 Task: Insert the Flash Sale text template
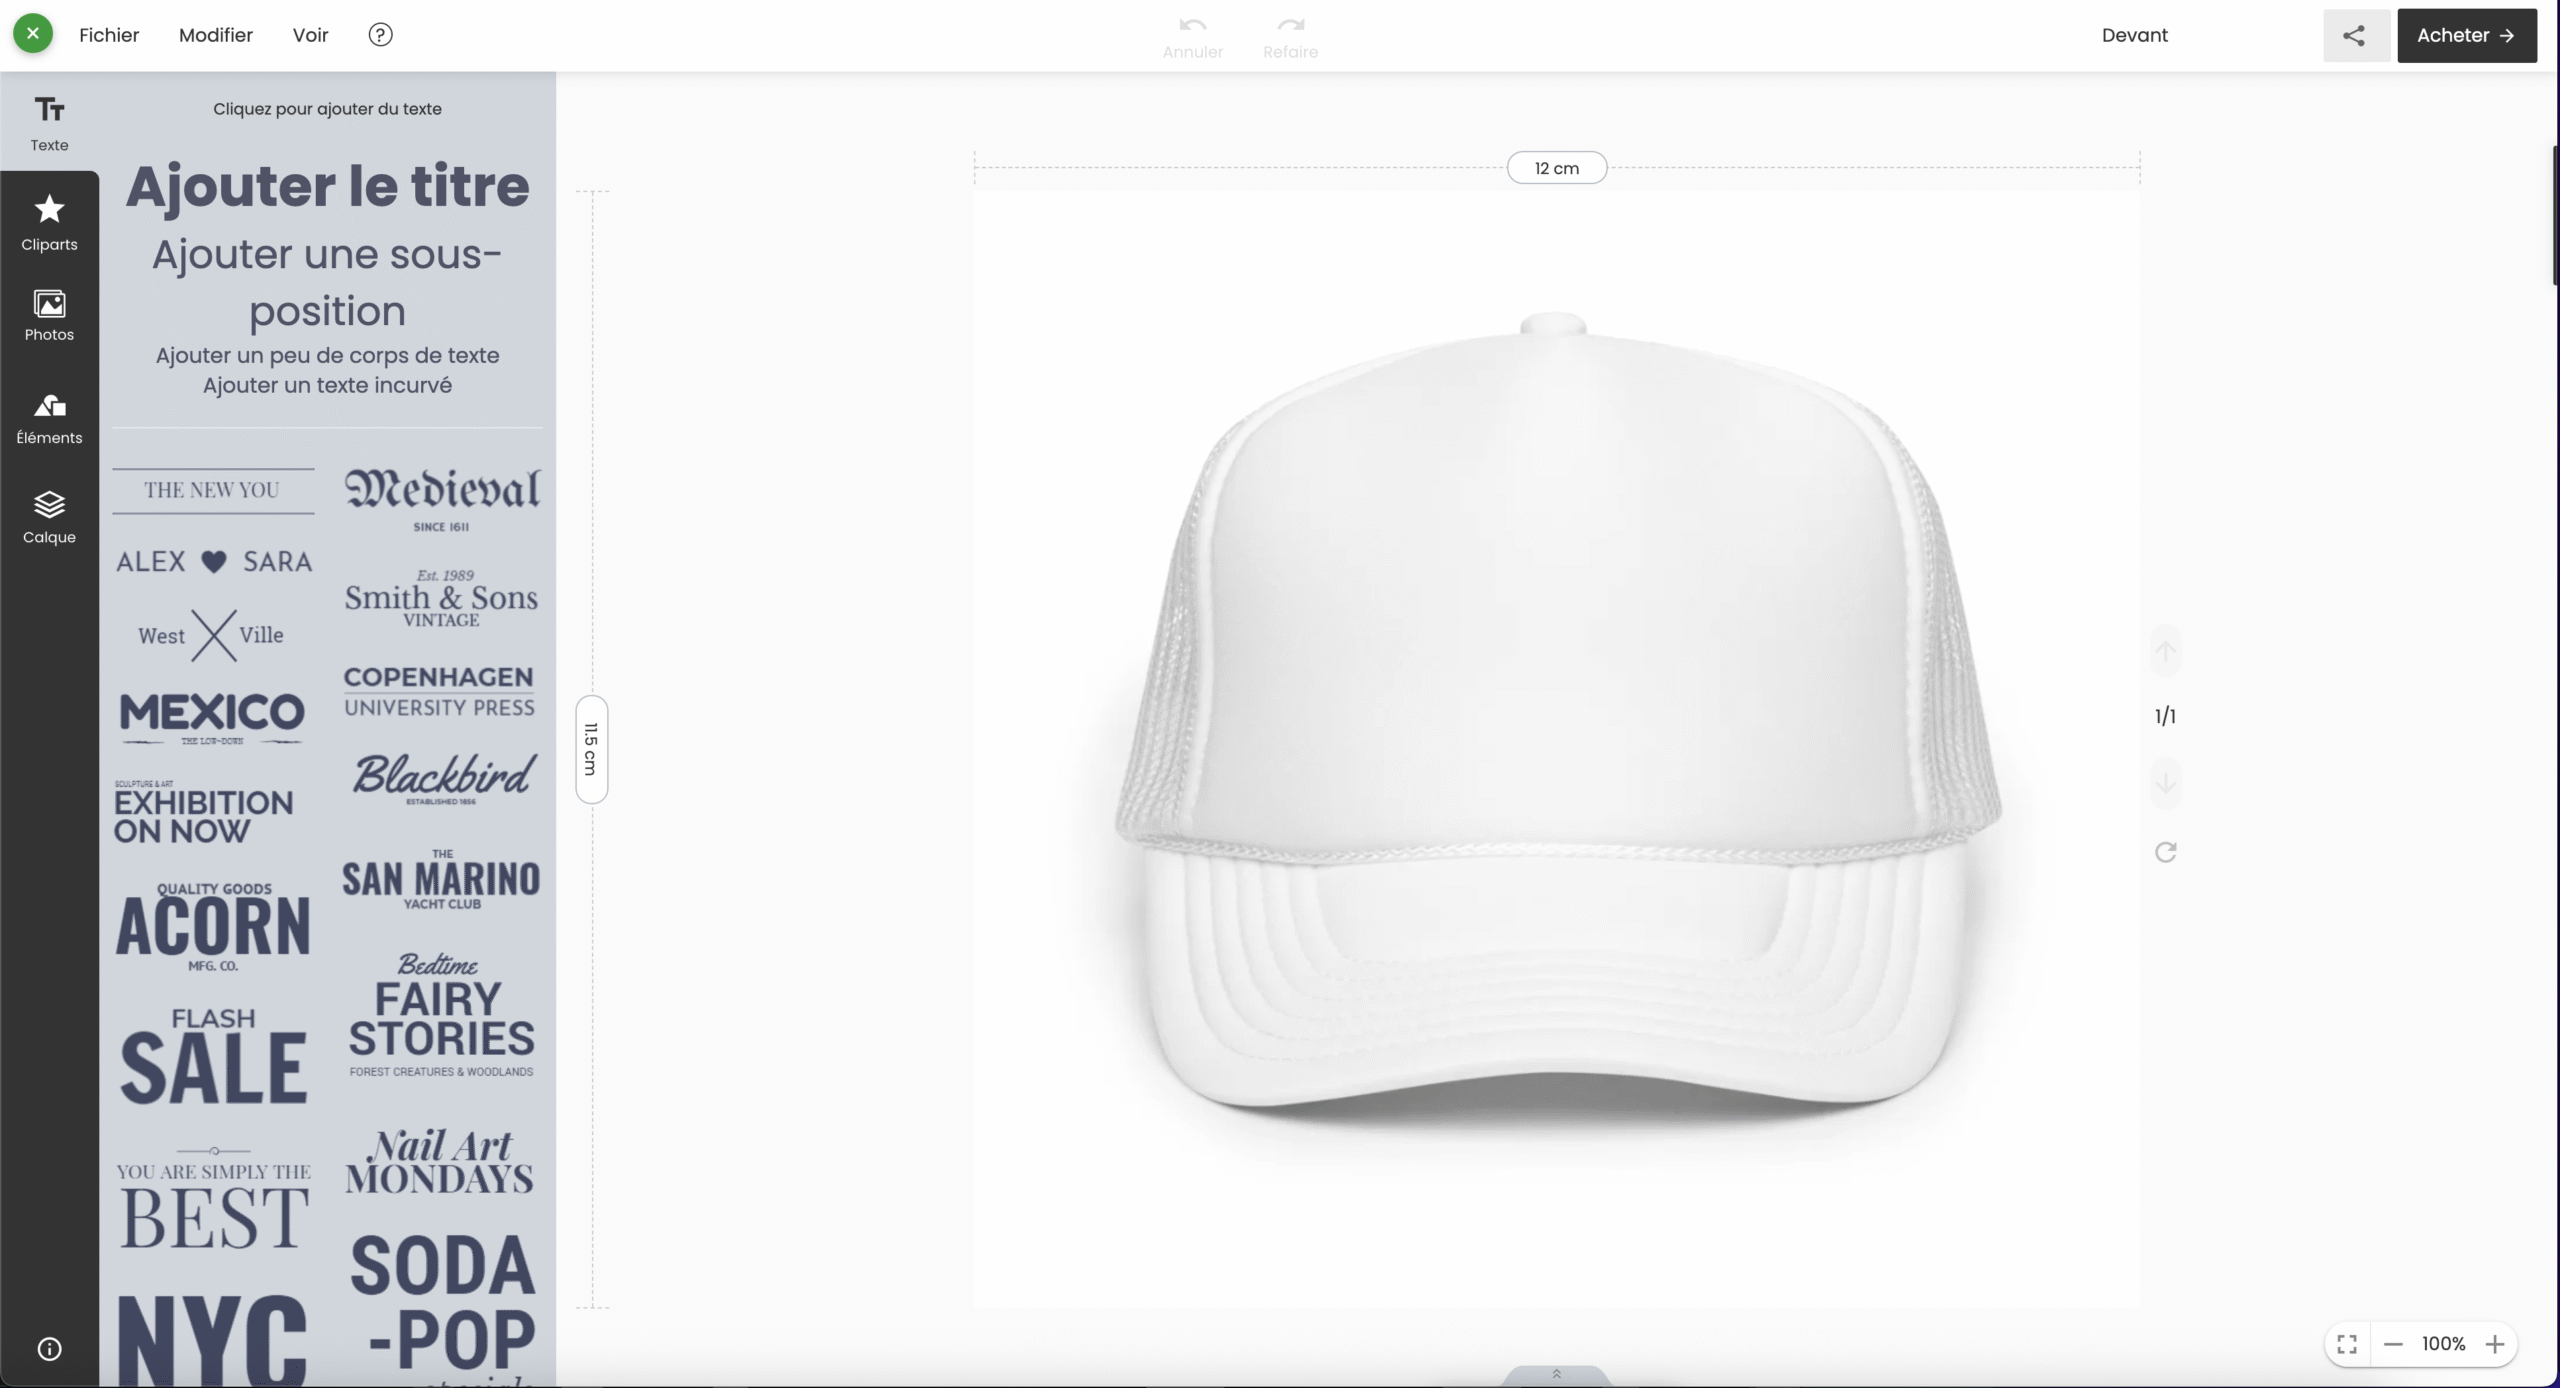(x=213, y=1056)
